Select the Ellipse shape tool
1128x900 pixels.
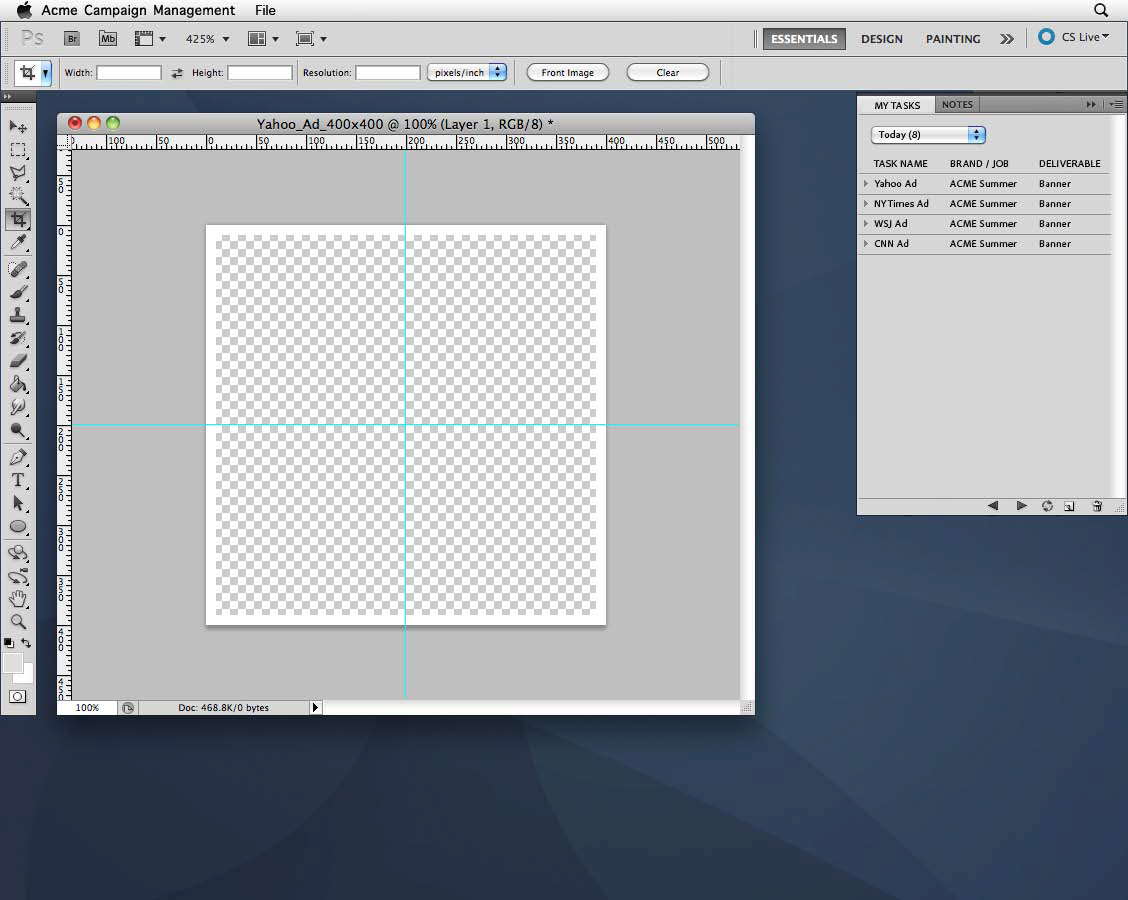click(18, 527)
